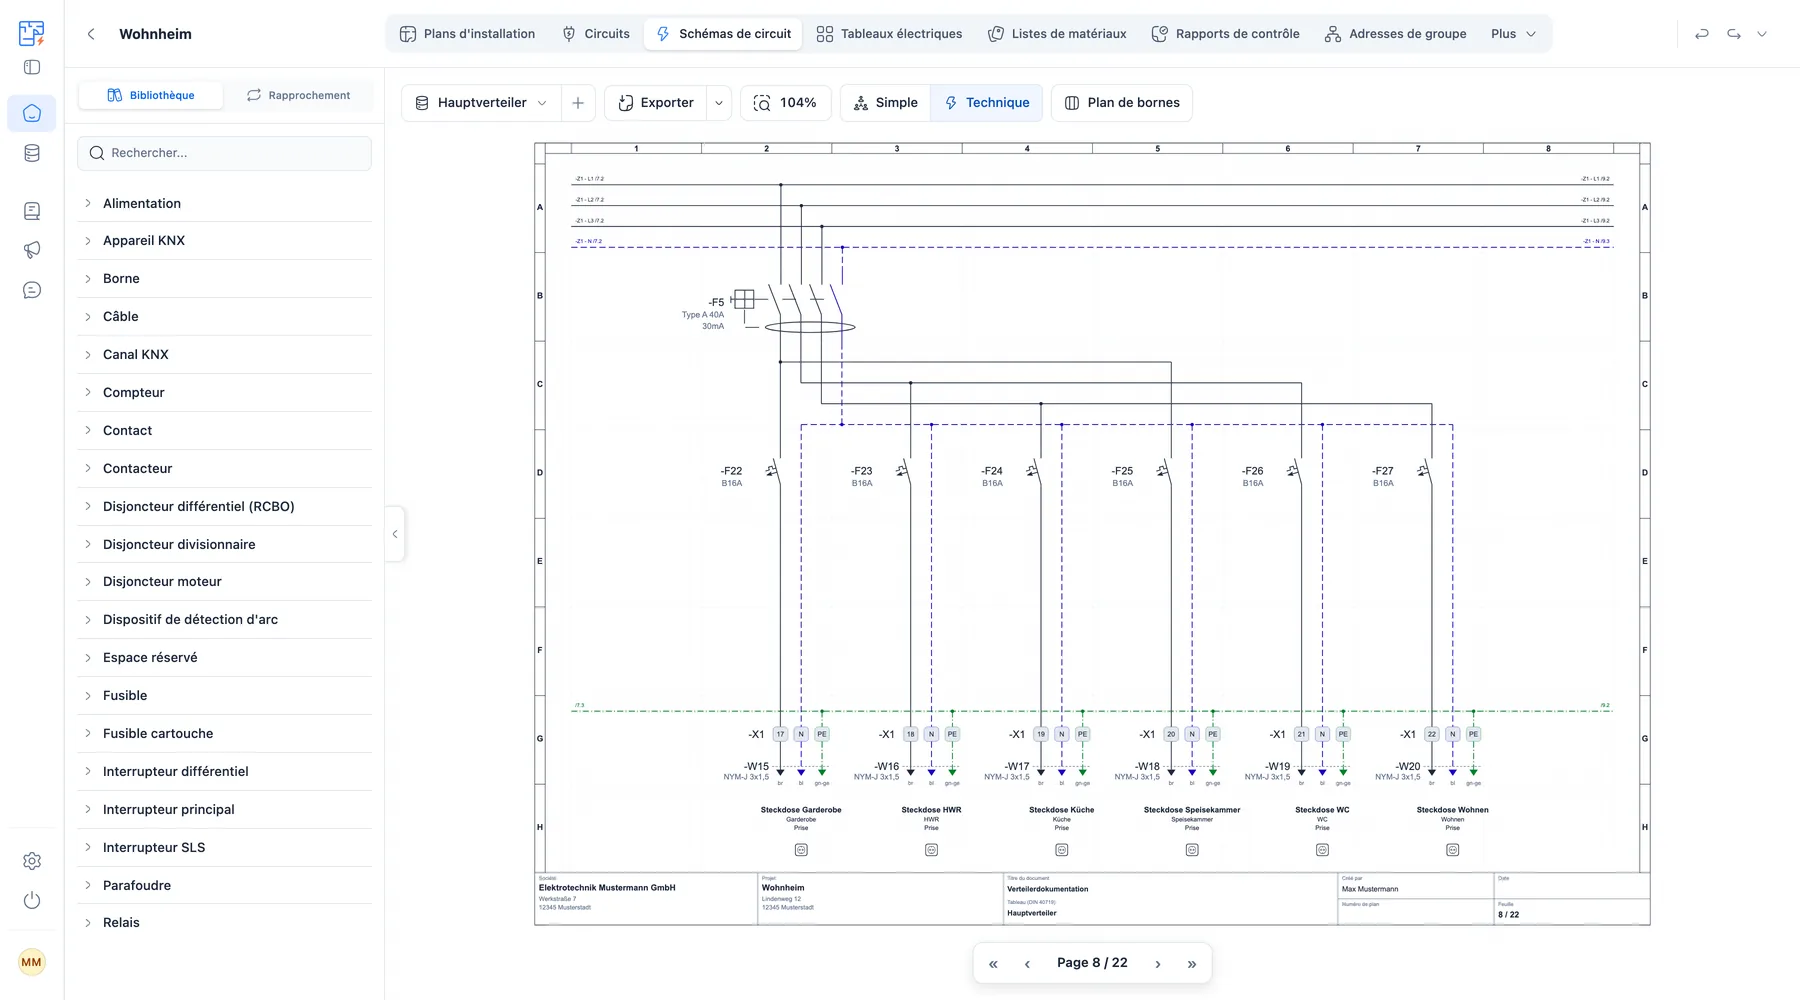Open the announcements megaphone icon
Image resolution: width=1800 pixels, height=1000 pixels.
(x=32, y=250)
